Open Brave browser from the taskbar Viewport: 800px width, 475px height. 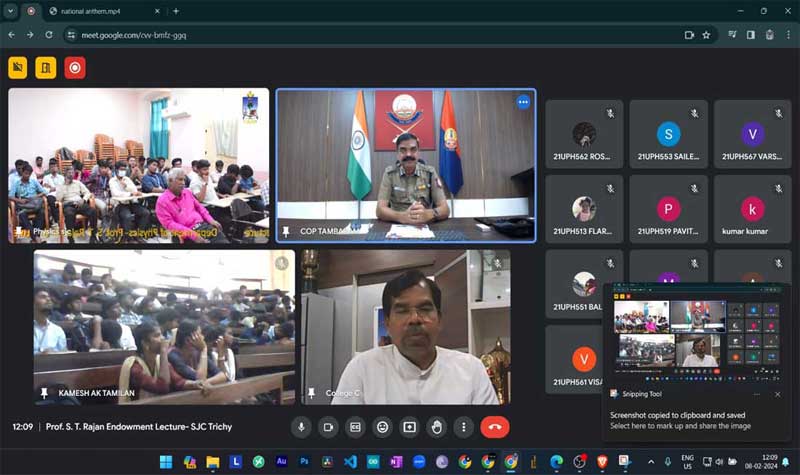coord(602,462)
